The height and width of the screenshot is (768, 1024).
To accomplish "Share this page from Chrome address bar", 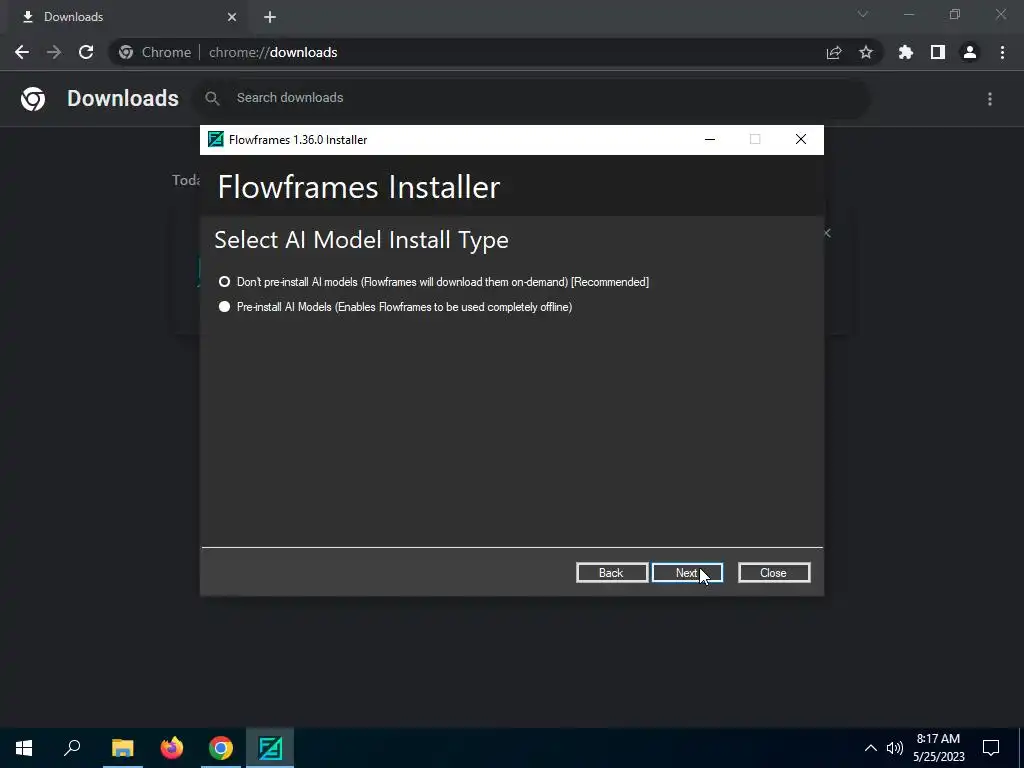I will coord(834,52).
